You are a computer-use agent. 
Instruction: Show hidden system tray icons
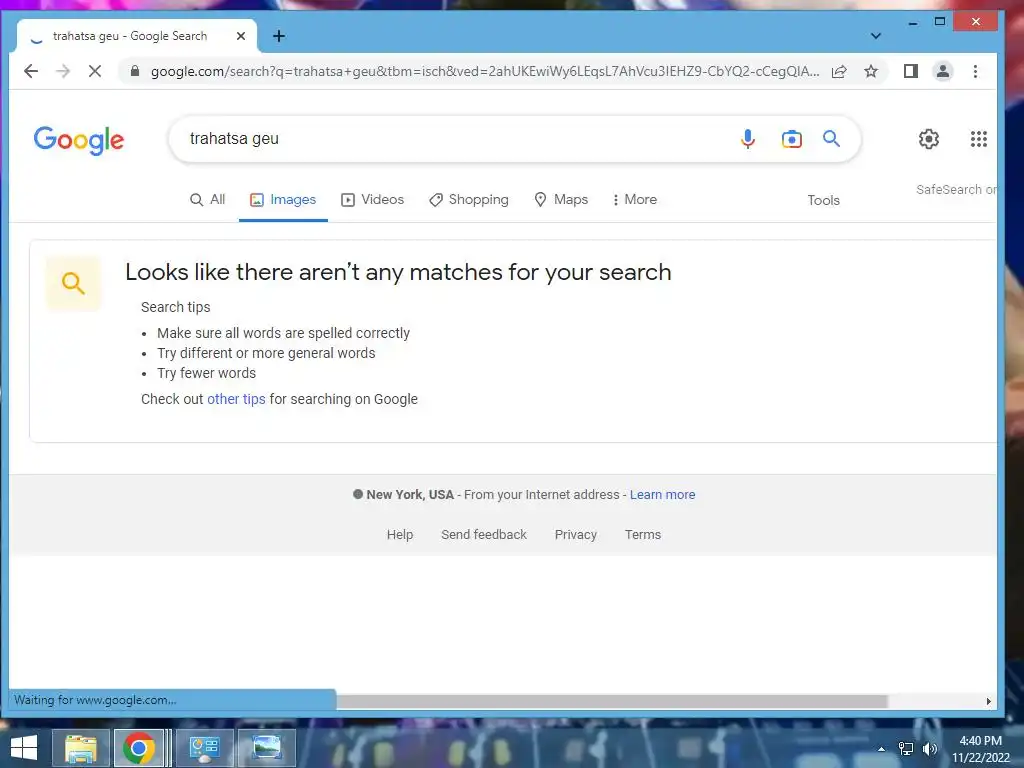(882, 749)
